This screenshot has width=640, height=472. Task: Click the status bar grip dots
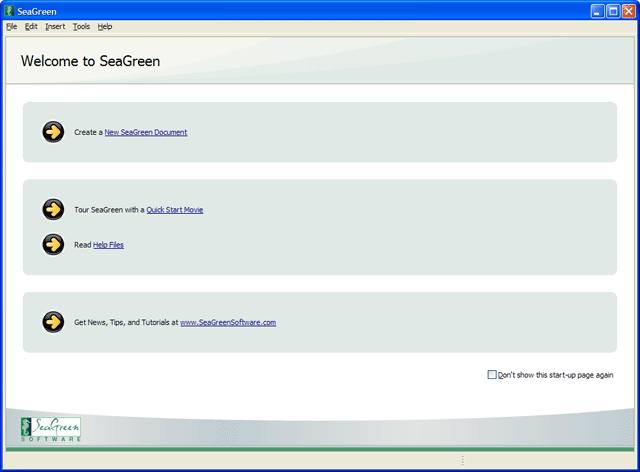[x=462, y=461]
